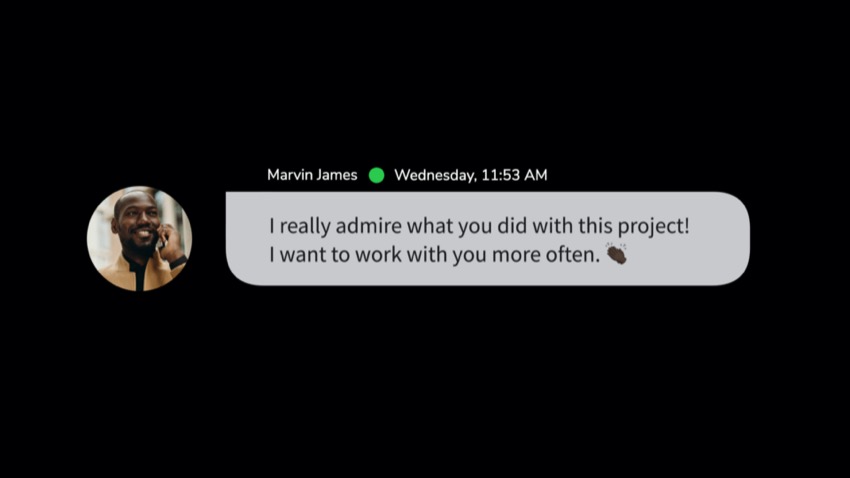The width and height of the screenshot is (850, 478).
Task: Click the "11:53 AM" time text
Action: pos(514,175)
